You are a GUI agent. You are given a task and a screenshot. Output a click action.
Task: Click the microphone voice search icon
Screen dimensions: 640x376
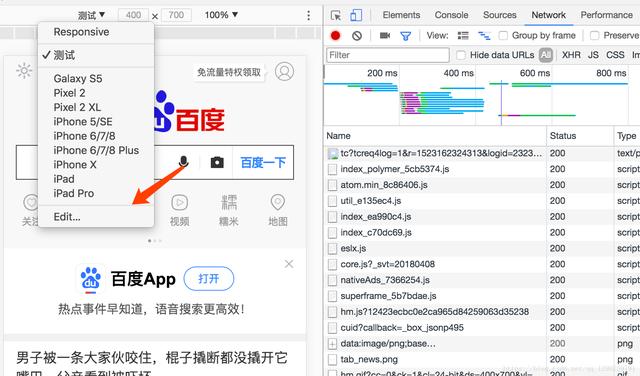tap(184, 162)
